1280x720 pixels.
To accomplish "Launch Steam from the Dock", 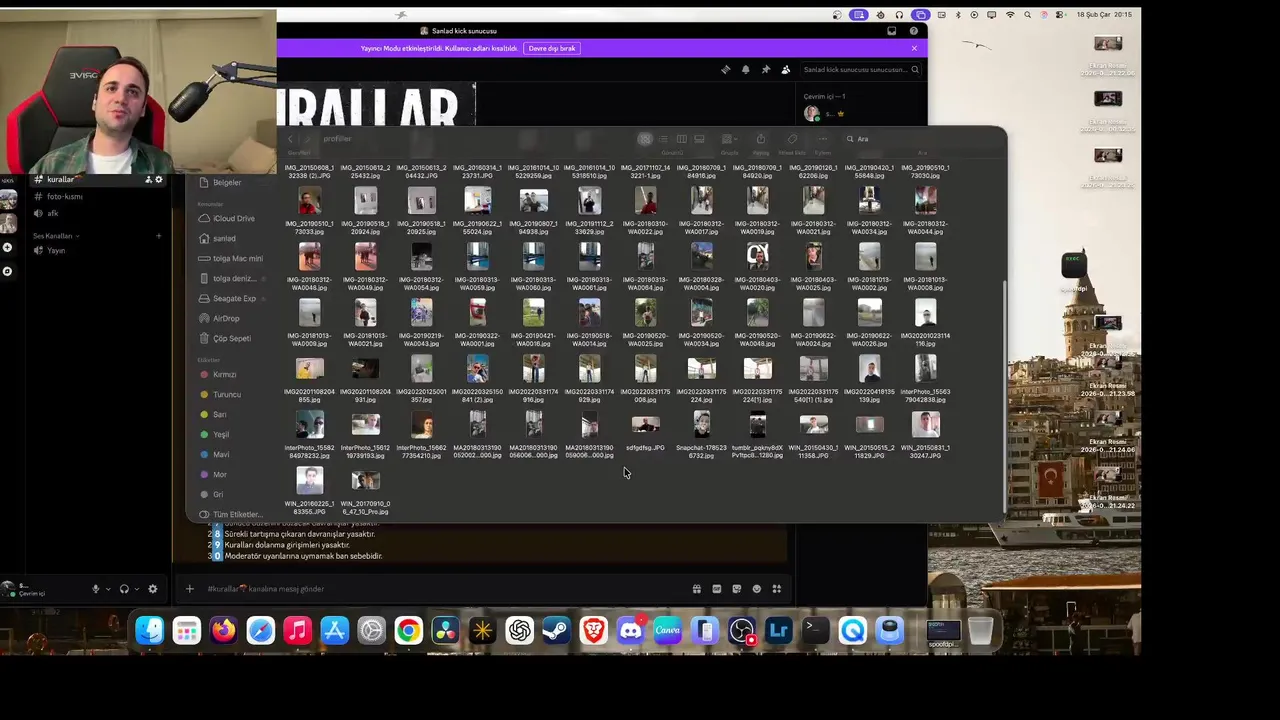I will [x=557, y=630].
